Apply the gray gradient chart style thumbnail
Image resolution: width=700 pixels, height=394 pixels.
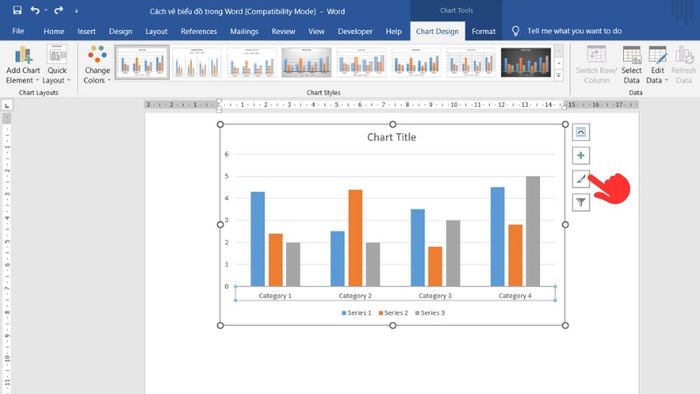click(307, 62)
